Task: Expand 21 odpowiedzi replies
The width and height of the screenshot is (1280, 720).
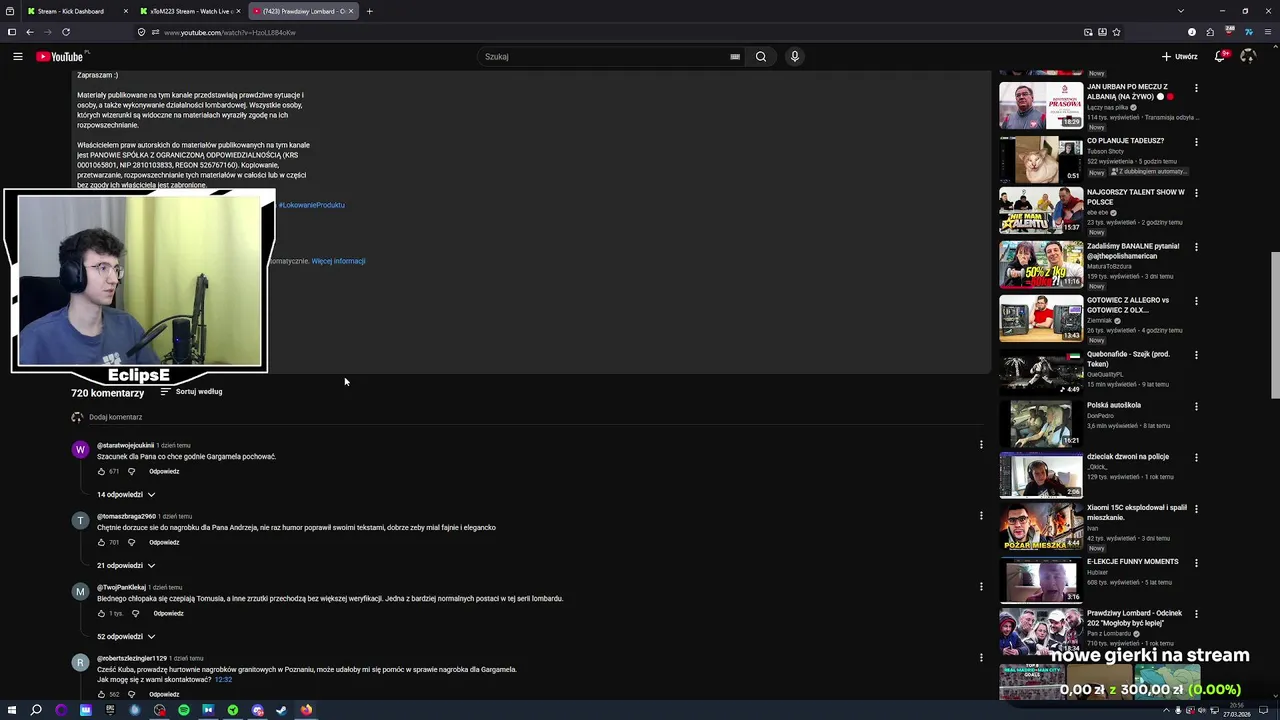Action: tap(126, 565)
